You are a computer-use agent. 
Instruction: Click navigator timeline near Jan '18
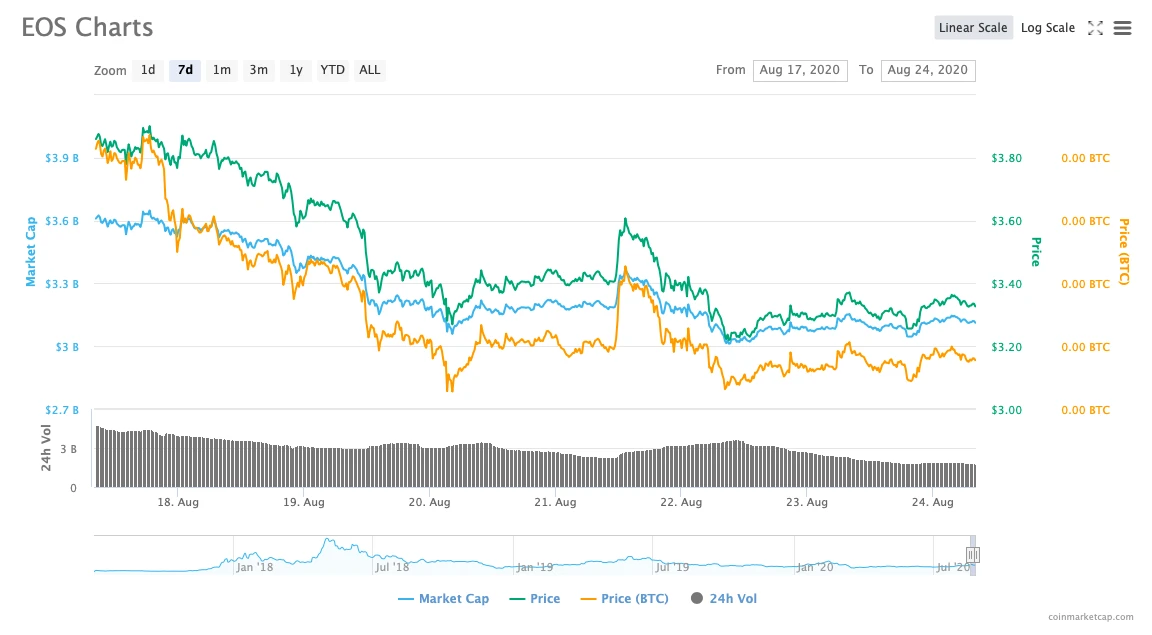click(255, 567)
